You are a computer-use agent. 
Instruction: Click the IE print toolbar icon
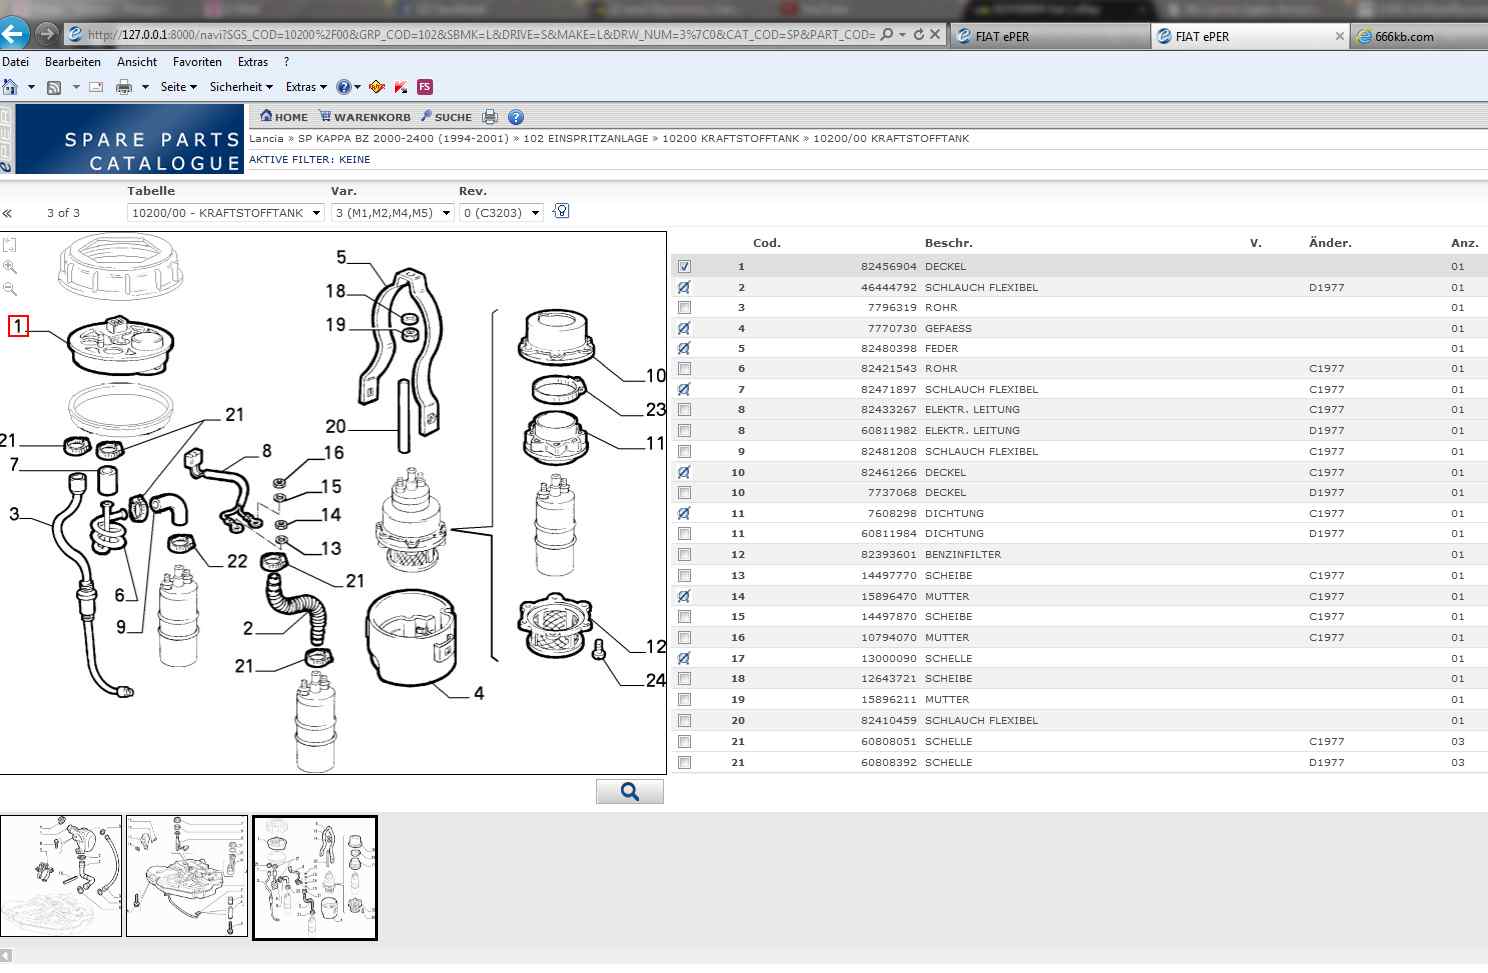coord(124,87)
